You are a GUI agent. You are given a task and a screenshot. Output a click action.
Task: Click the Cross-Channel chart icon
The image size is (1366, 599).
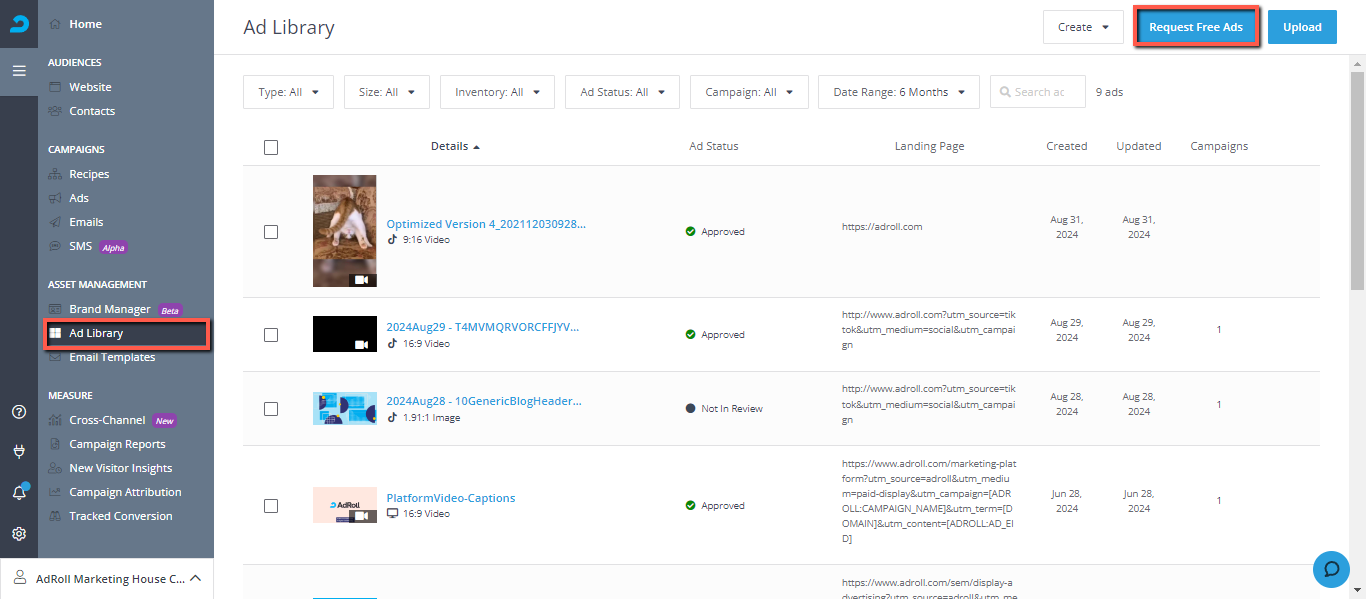[55, 420]
